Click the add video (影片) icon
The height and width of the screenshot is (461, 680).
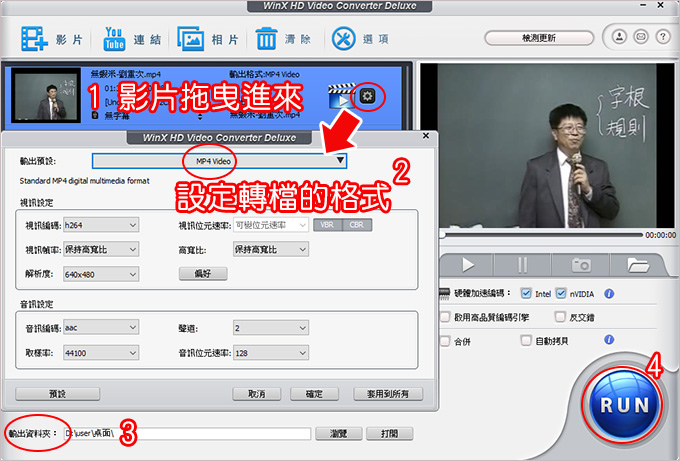click(34, 39)
